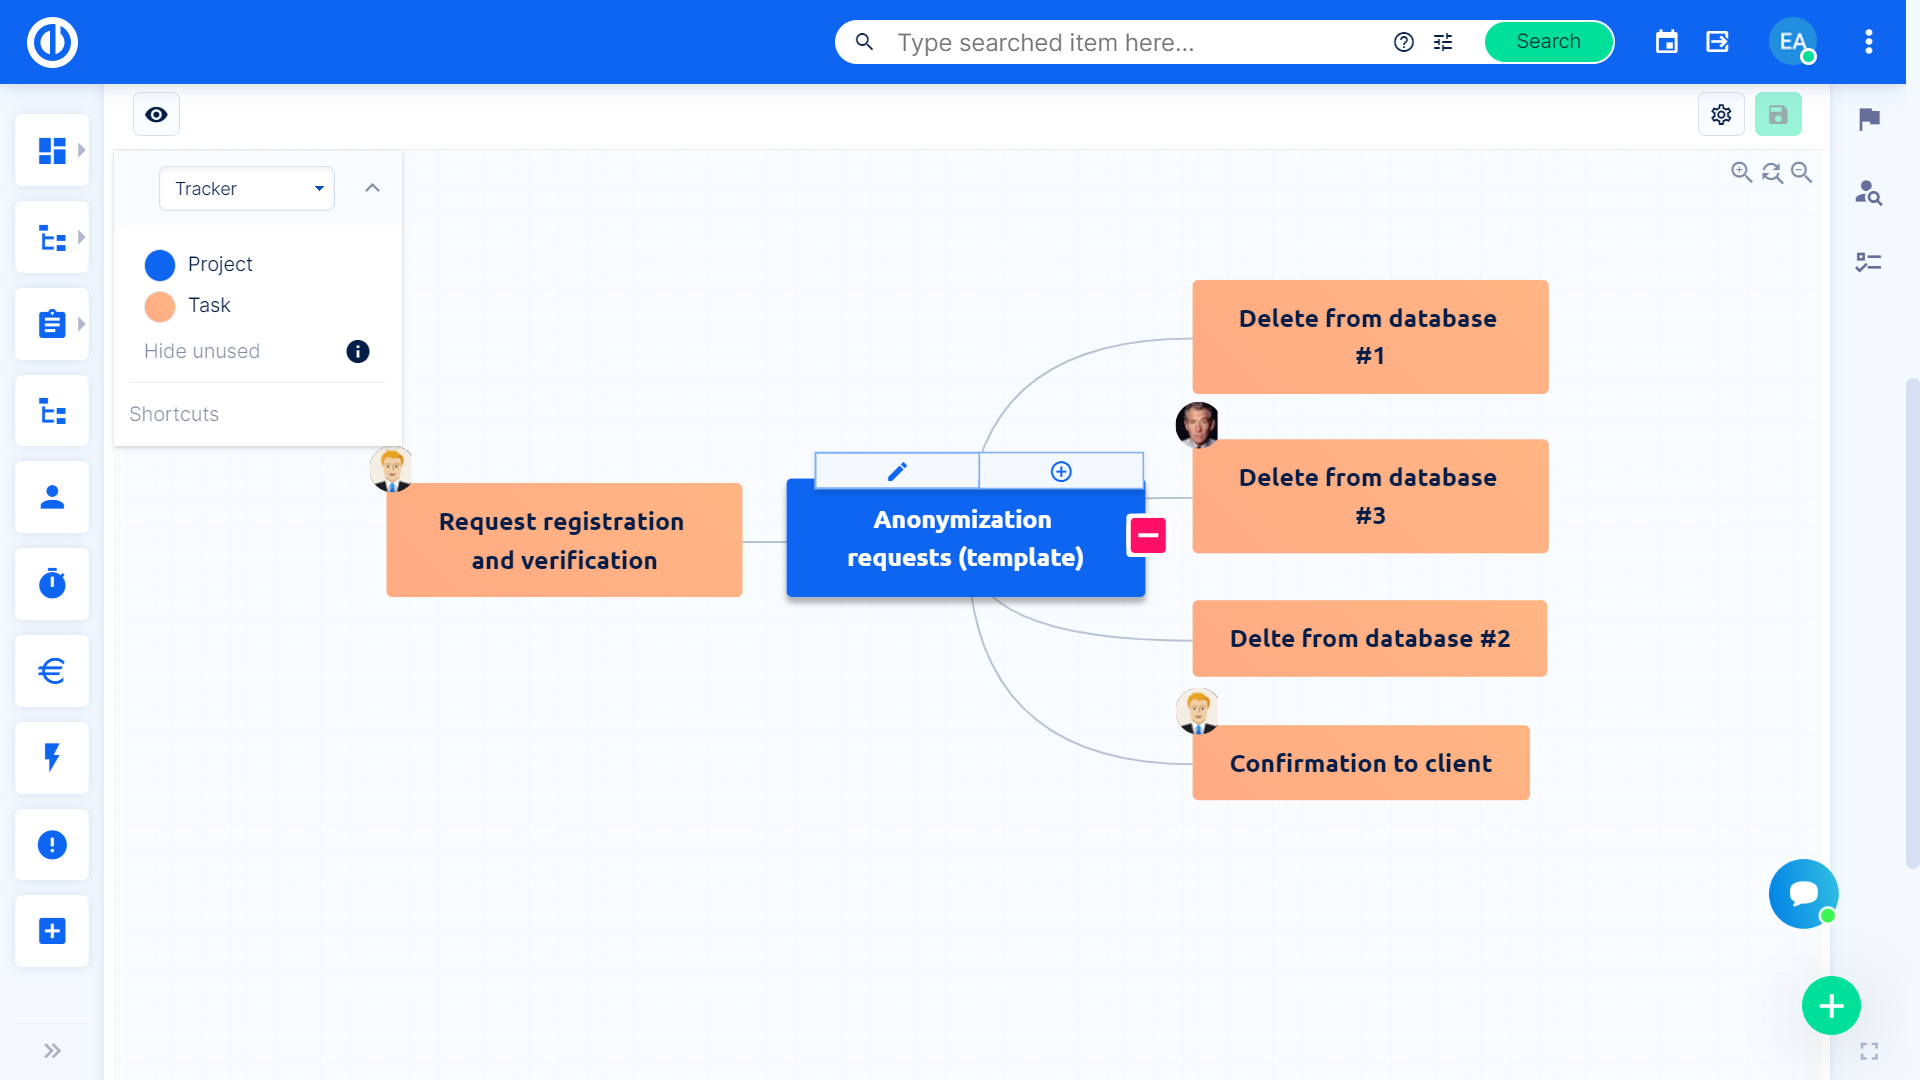The image size is (1920, 1080).
Task: Open the chat bubble widget
Action: coord(1803,893)
